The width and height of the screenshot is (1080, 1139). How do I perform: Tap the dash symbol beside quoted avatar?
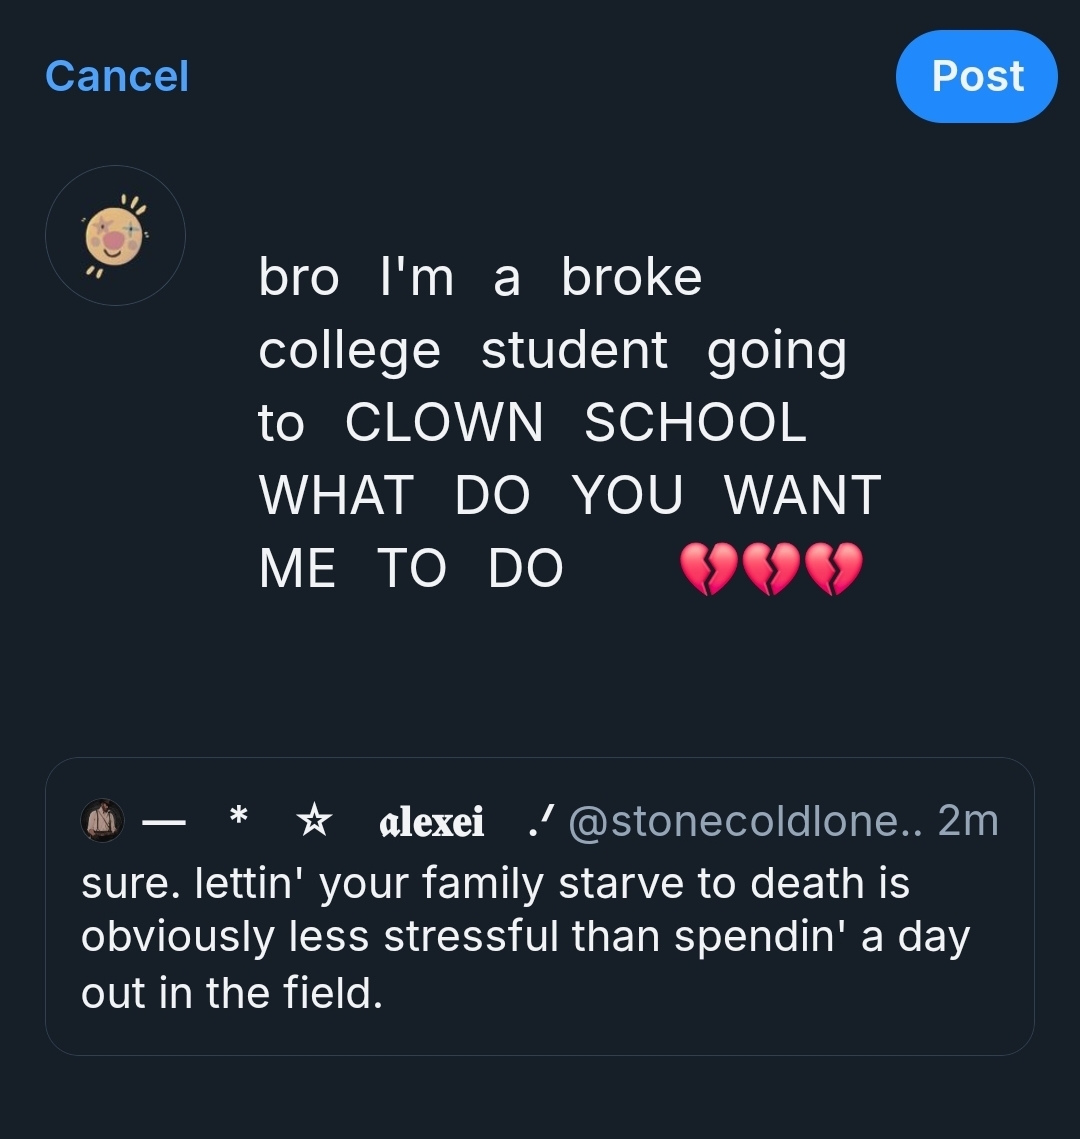click(164, 822)
